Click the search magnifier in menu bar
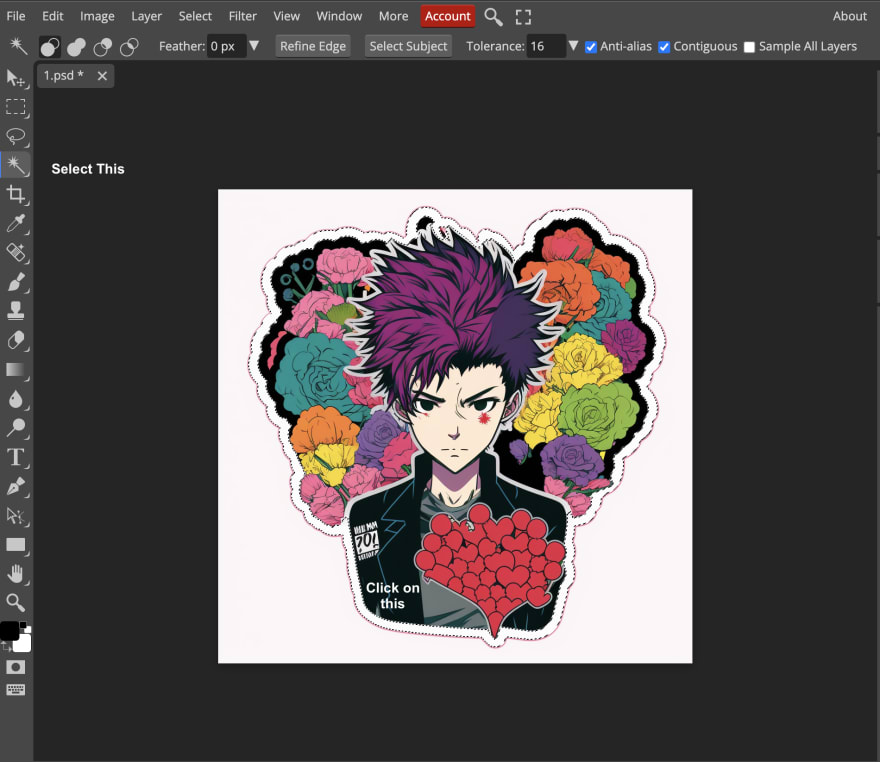The width and height of the screenshot is (880, 762). (x=493, y=17)
